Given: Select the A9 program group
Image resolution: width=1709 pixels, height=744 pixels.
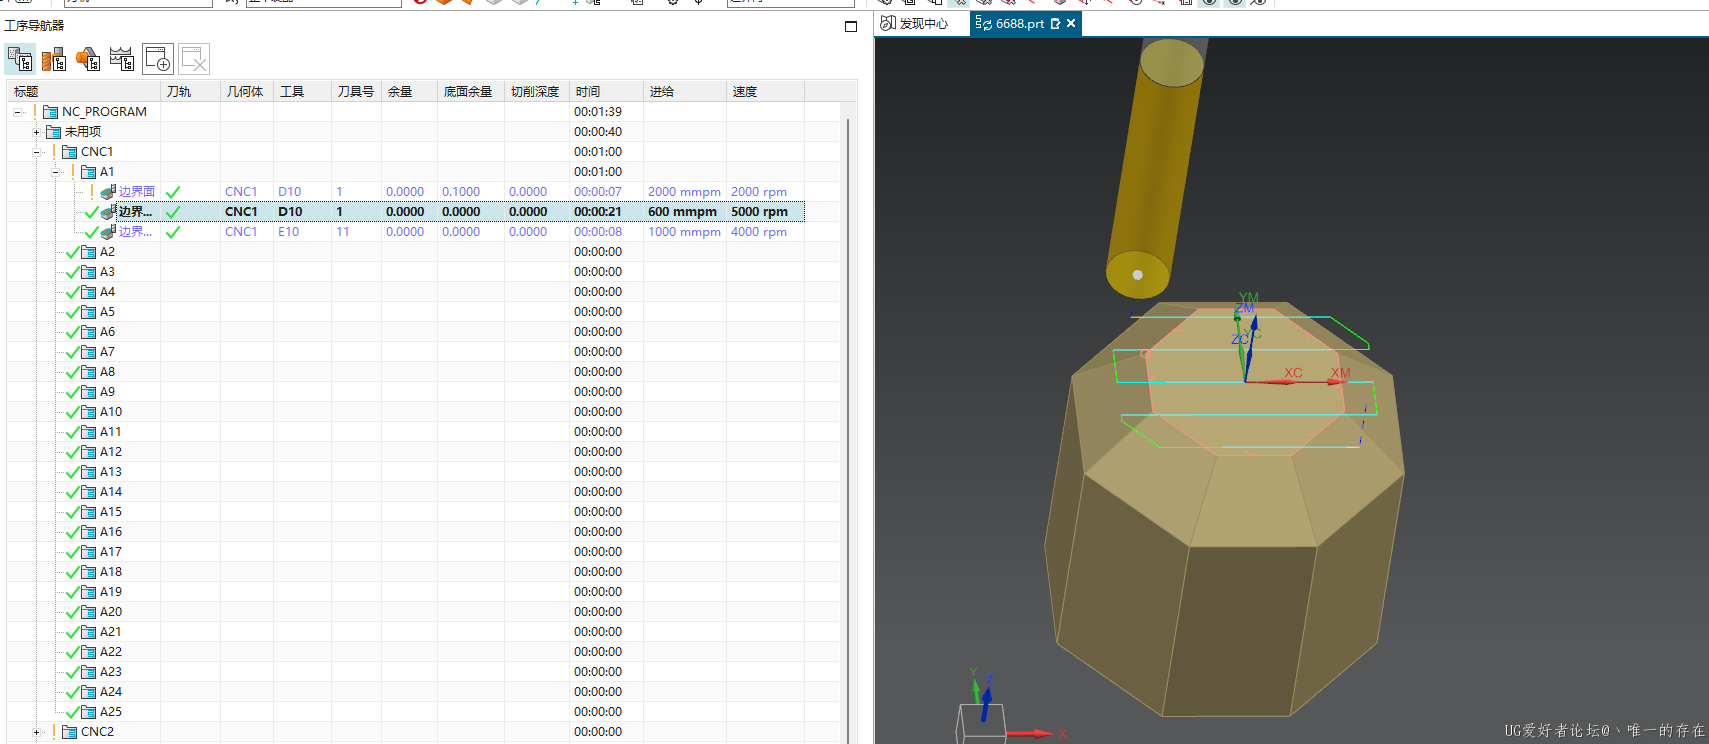Looking at the screenshot, I should tap(107, 392).
